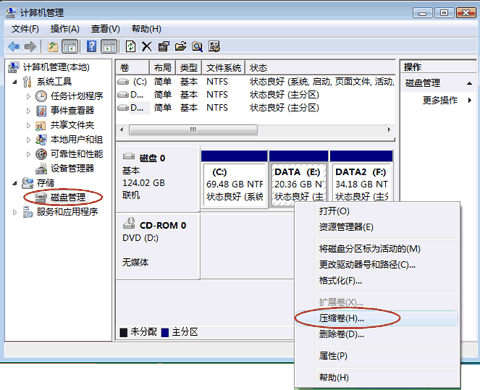Choose 帮助(H) at context menu bottom
The width and height of the screenshot is (480, 390).
coord(377,378)
